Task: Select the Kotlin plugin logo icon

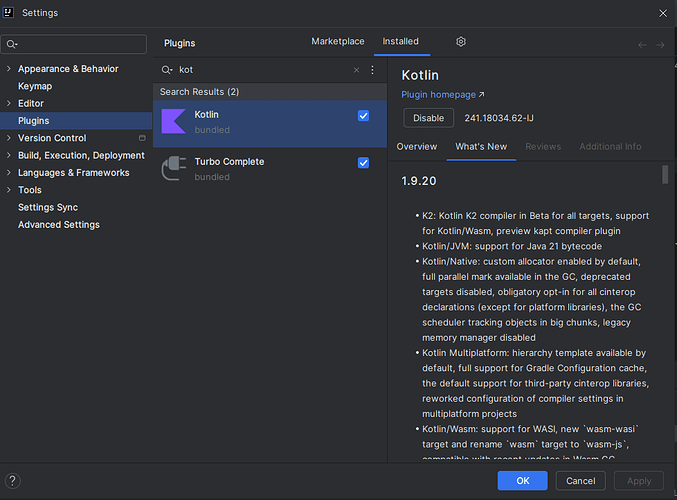Action: 173,122
